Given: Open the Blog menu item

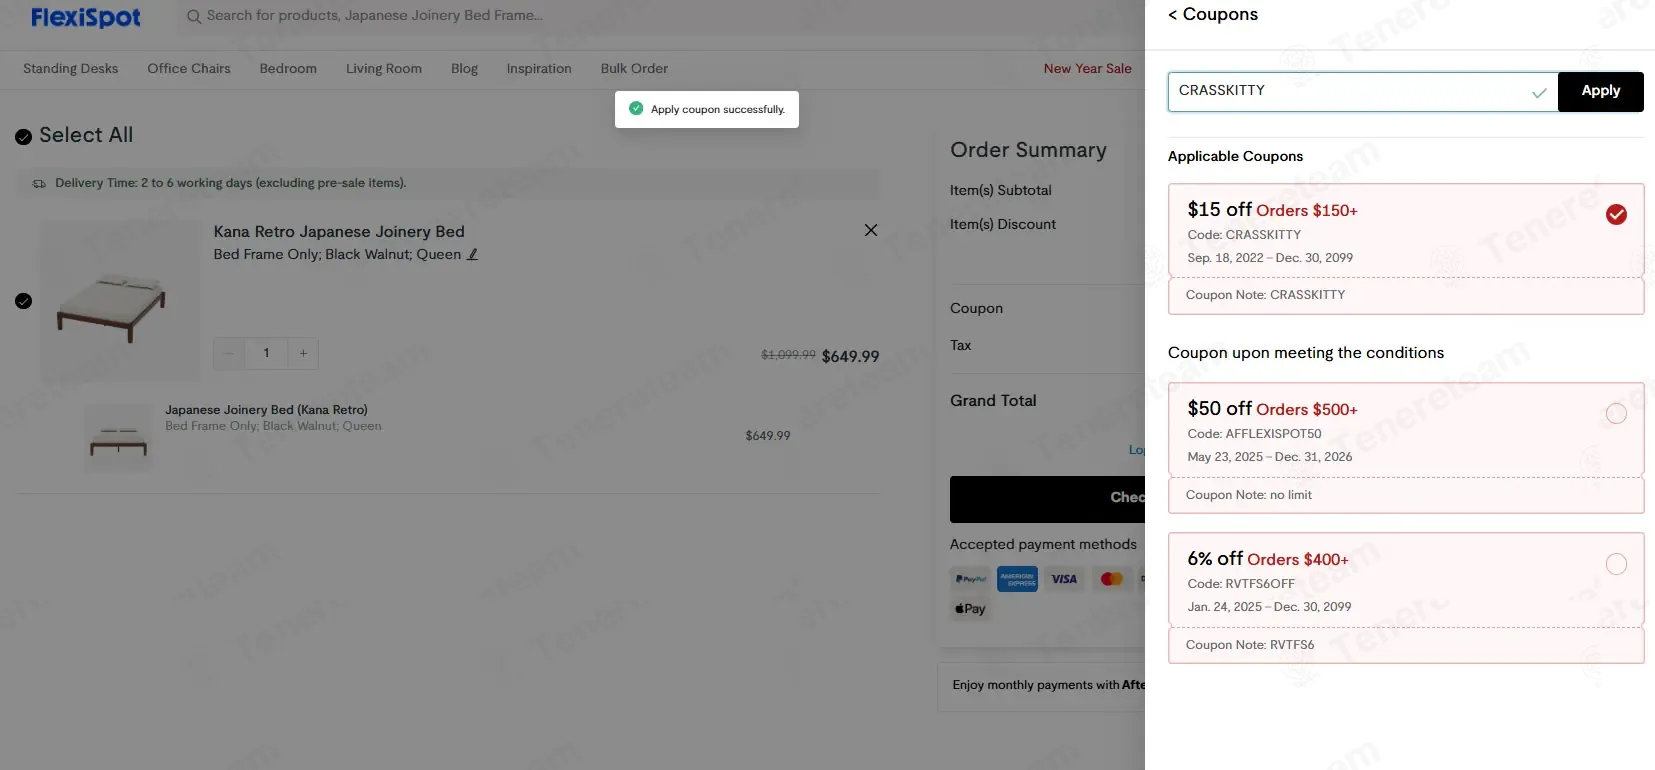Looking at the screenshot, I should [464, 68].
